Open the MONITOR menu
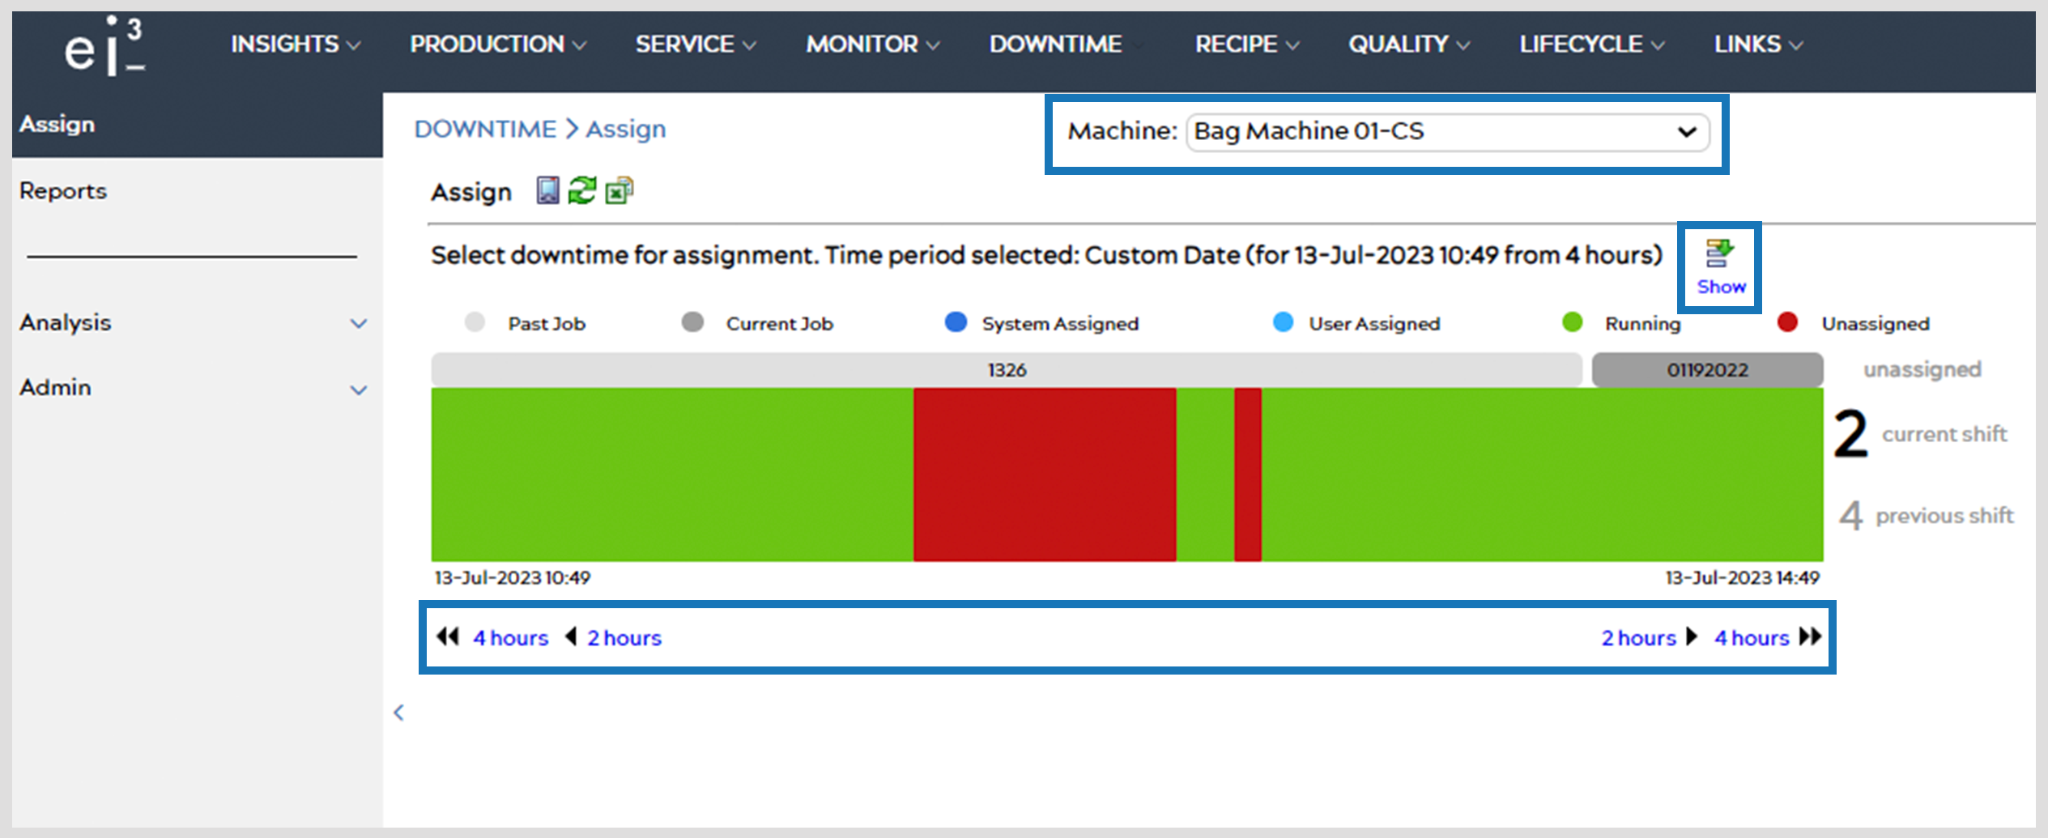The width and height of the screenshot is (2048, 838). pyautogui.click(x=873, y=45)
